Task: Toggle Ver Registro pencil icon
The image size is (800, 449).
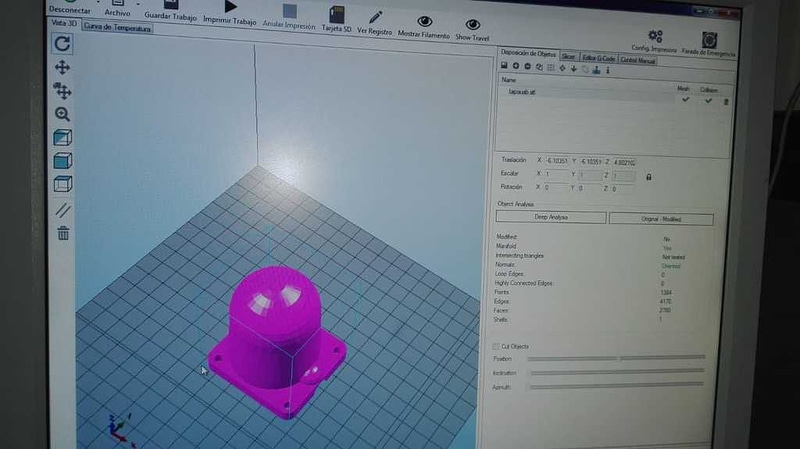Action: (374, 23)
